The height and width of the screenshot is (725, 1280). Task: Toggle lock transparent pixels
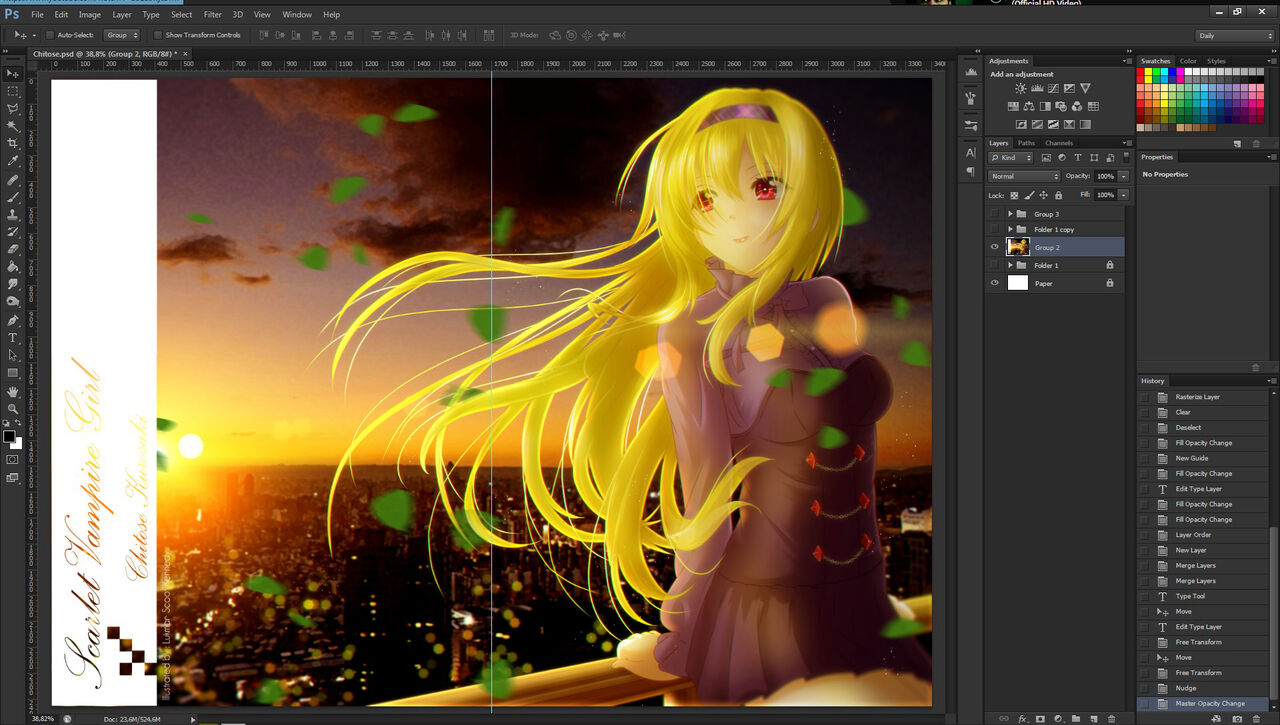[1014, 195]
